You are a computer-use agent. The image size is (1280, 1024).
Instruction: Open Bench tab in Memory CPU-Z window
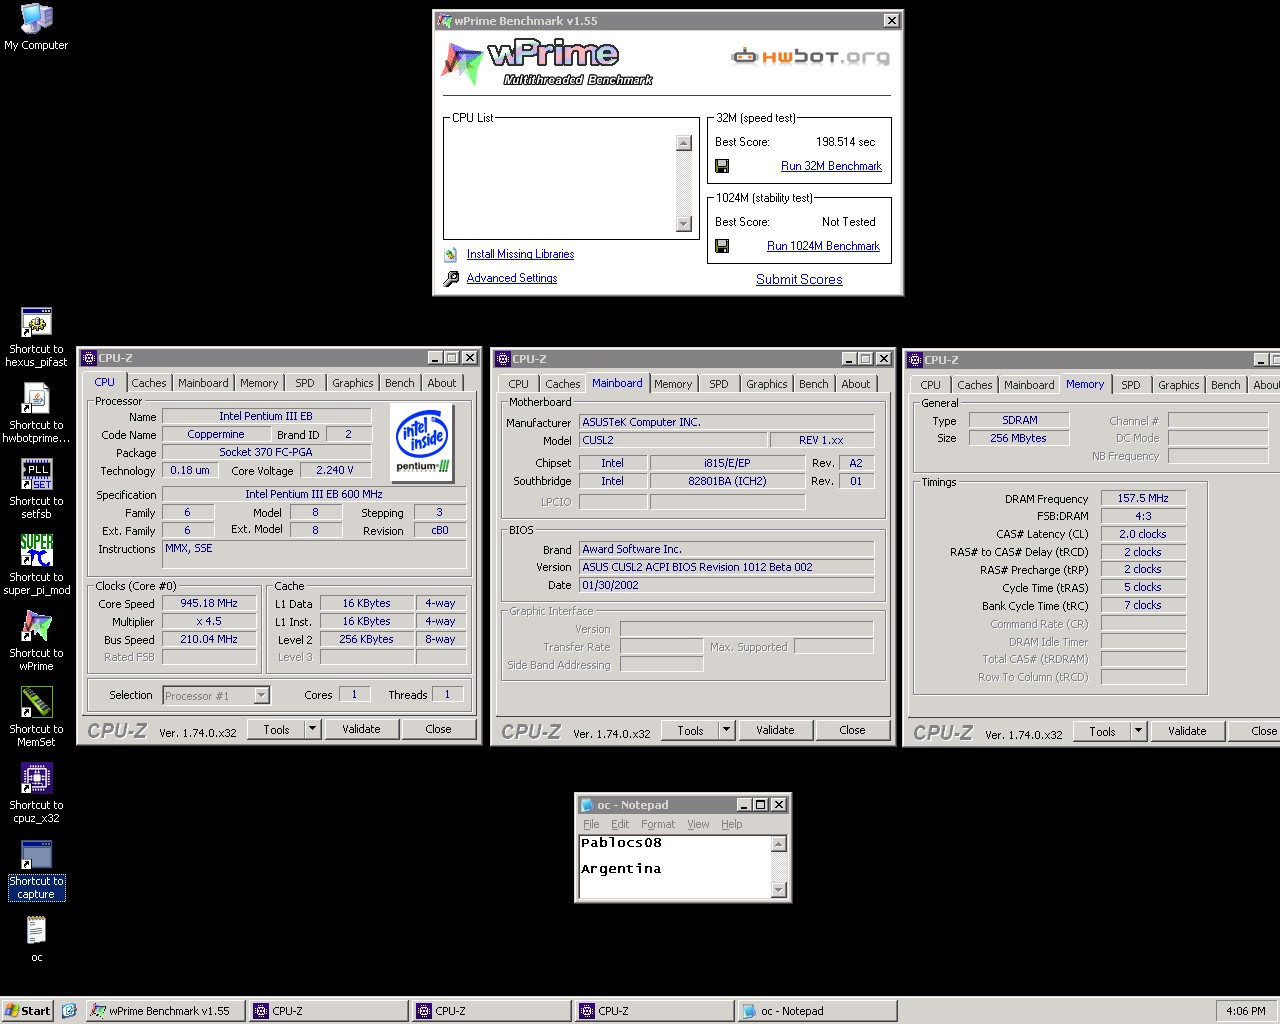(1226, 385)
